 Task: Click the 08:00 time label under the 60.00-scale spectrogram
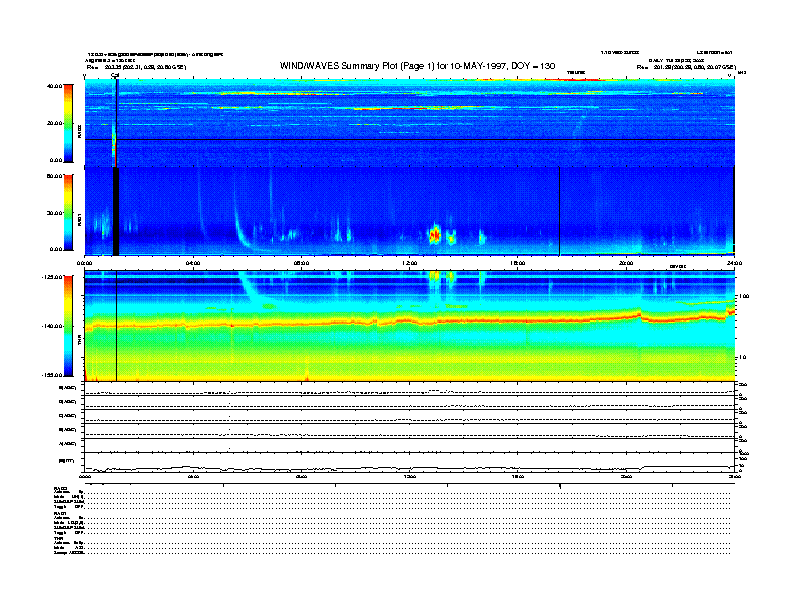pos(301,263)
